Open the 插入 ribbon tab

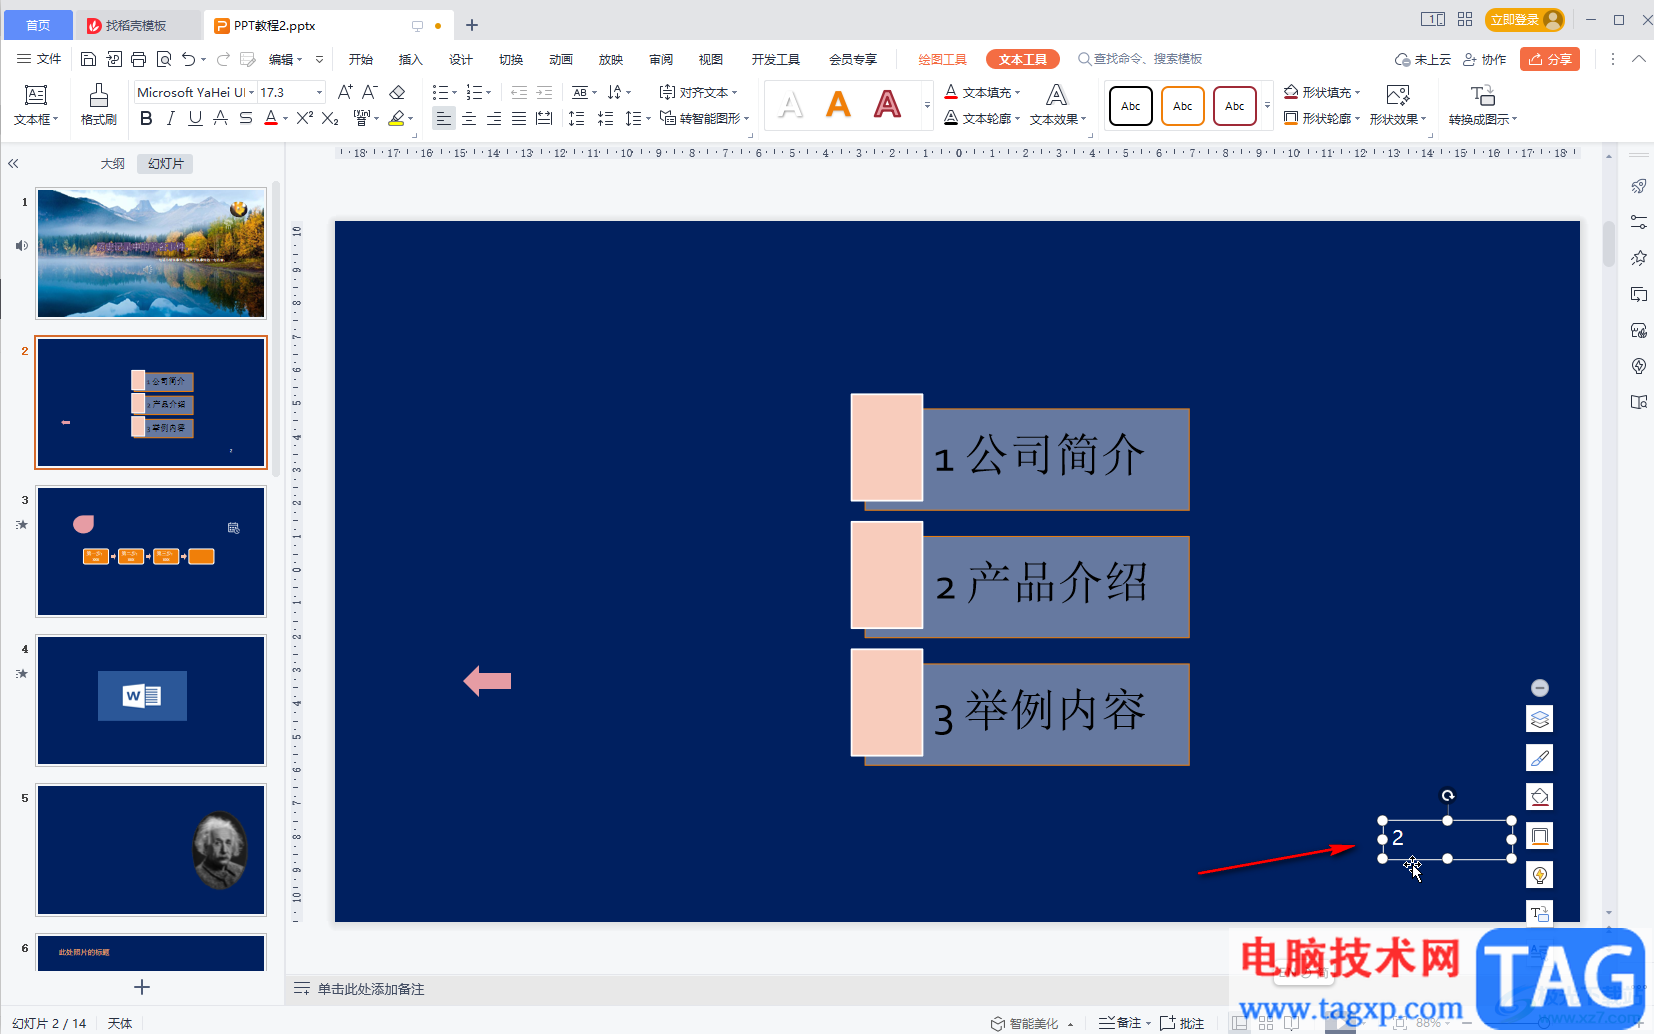[x=410, y=59]
